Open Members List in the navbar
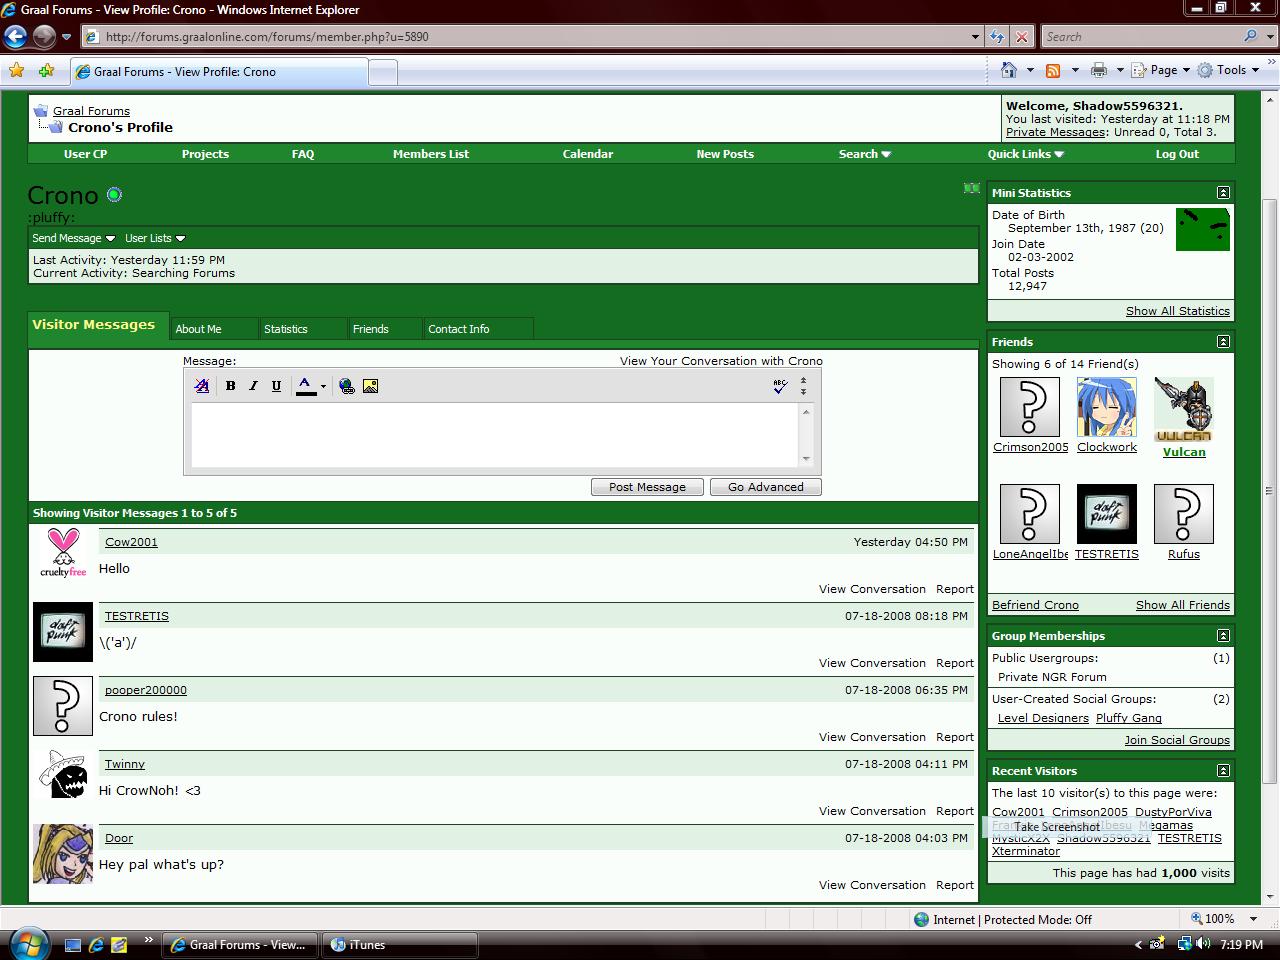The image size is (1280, 960). (431, 154)
